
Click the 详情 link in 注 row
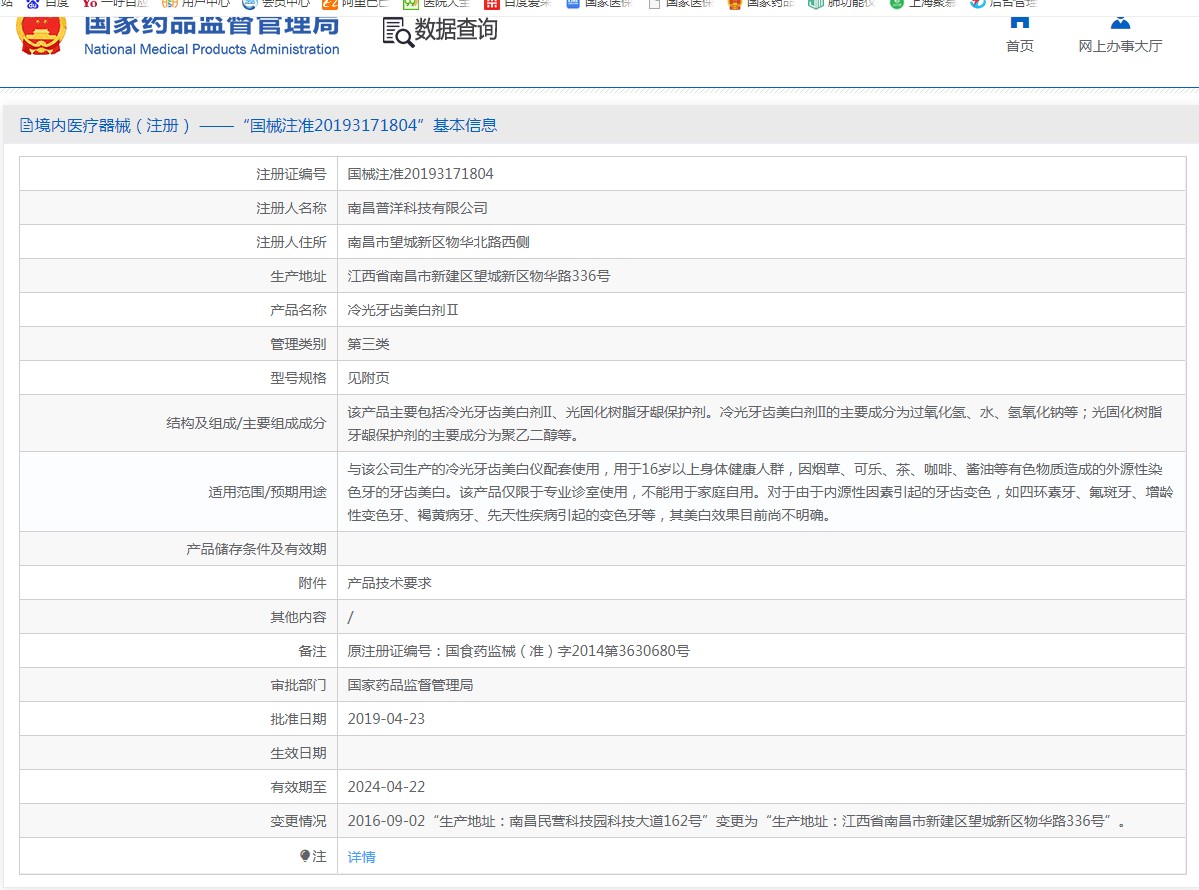(361, 857)
